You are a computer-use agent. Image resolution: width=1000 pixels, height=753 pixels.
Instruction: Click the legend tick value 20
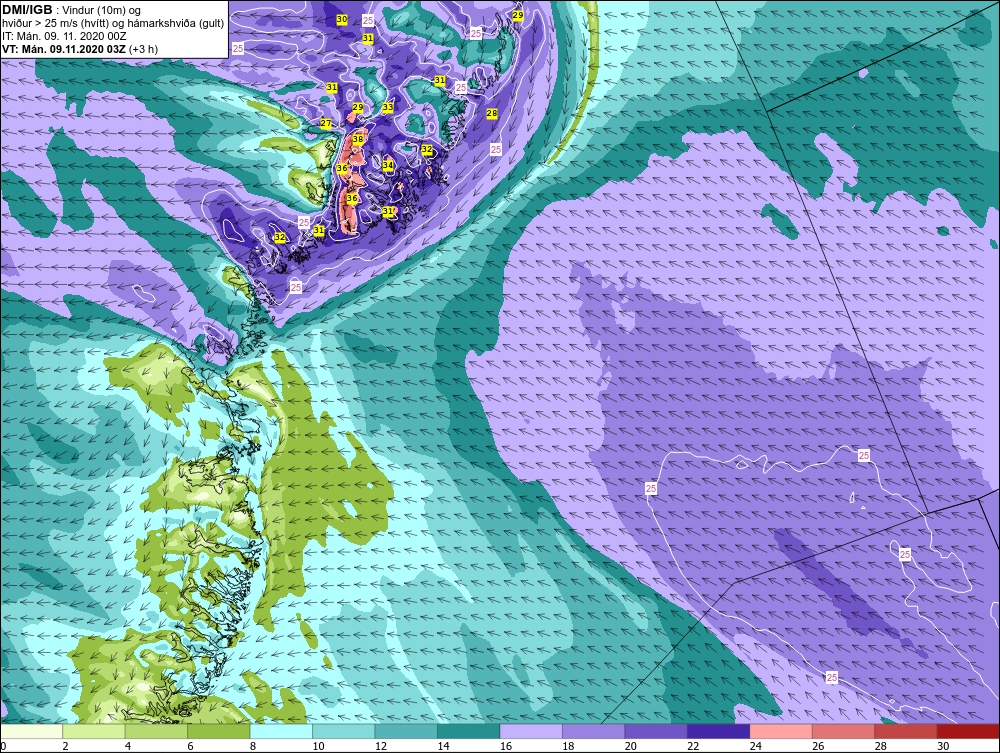pos(631,746)
